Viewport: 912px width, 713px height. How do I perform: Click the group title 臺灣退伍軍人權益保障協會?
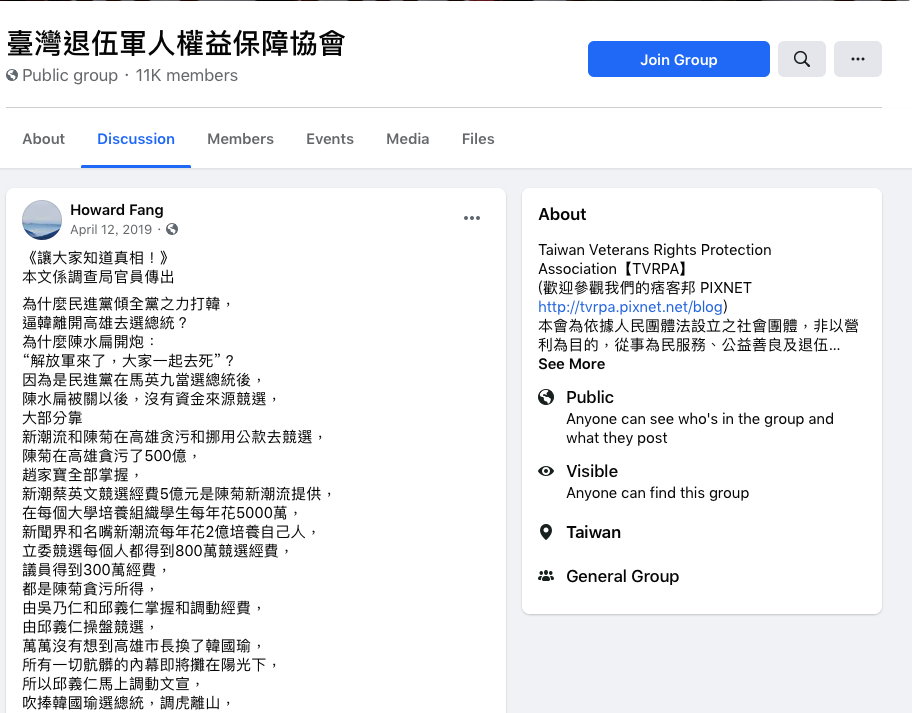[176, 44]
